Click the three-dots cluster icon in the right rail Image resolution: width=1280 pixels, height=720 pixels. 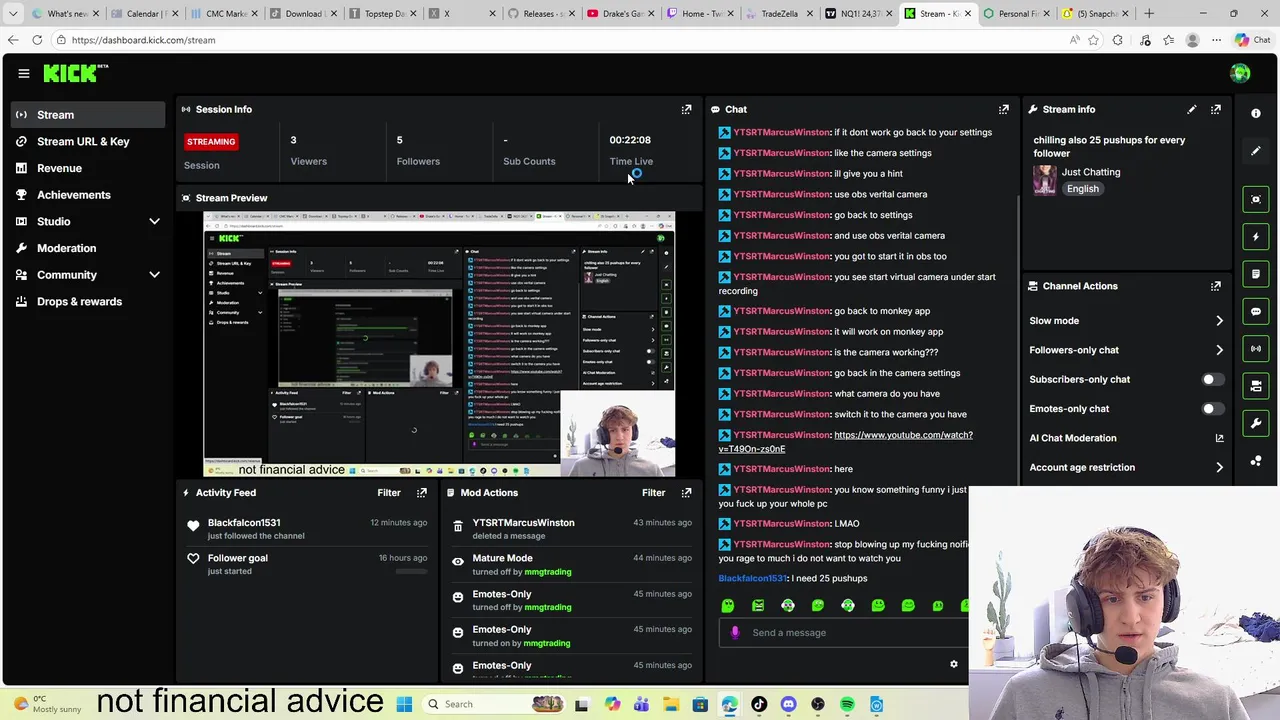(x=1256, y=461)
